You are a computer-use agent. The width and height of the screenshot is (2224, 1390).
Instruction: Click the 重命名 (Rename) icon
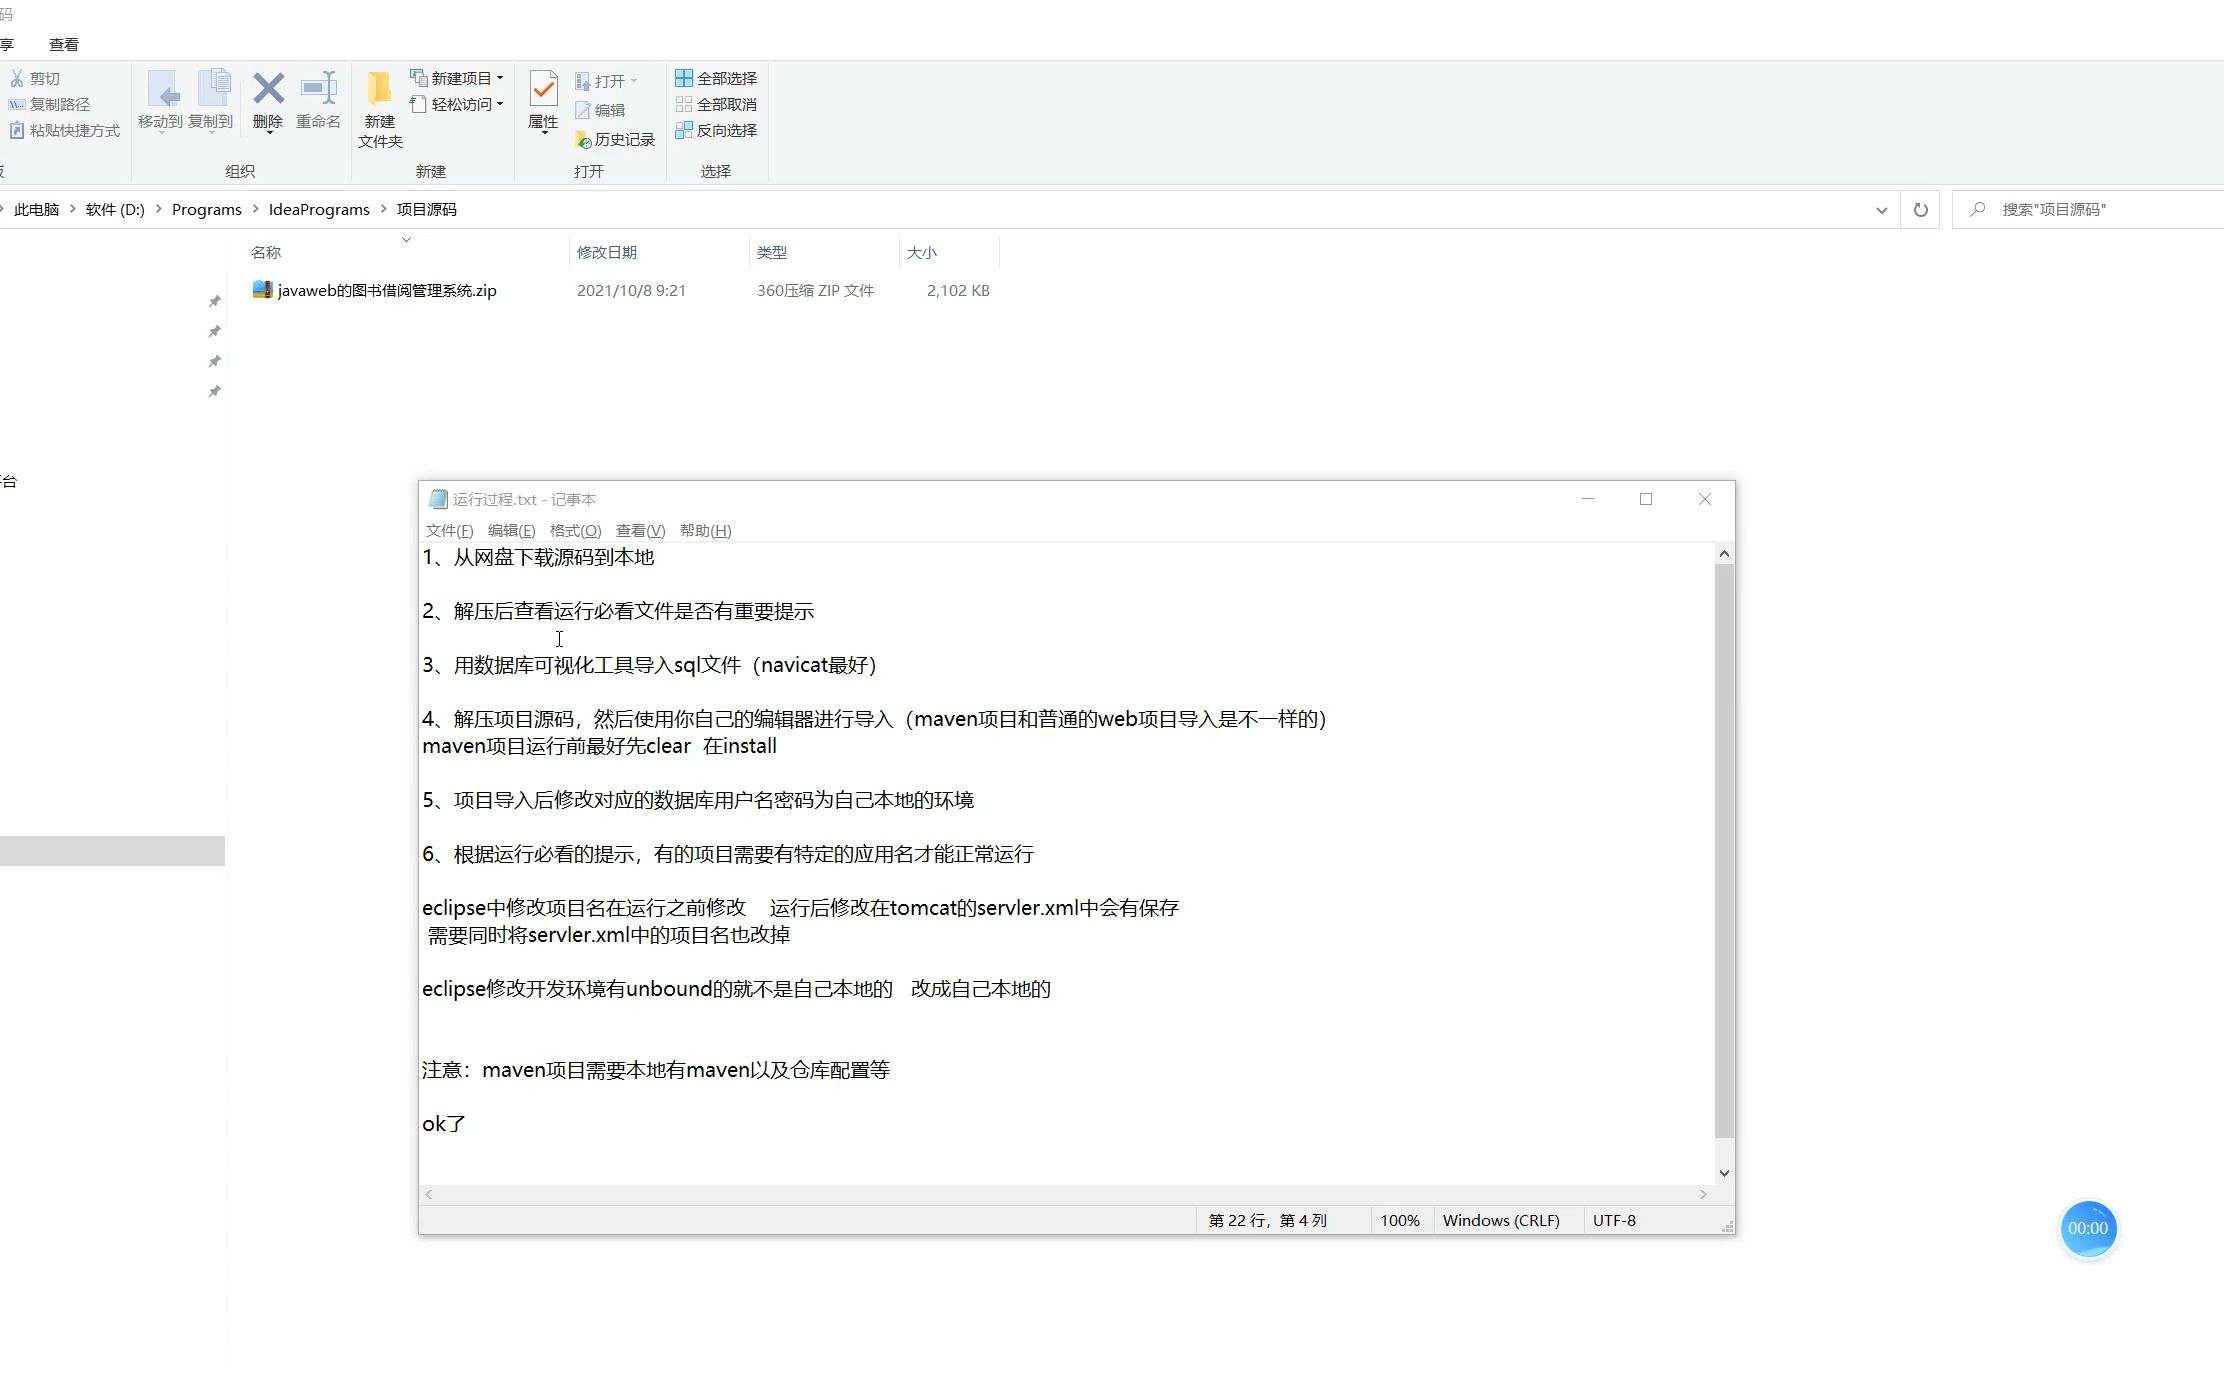tap(318, 100)
